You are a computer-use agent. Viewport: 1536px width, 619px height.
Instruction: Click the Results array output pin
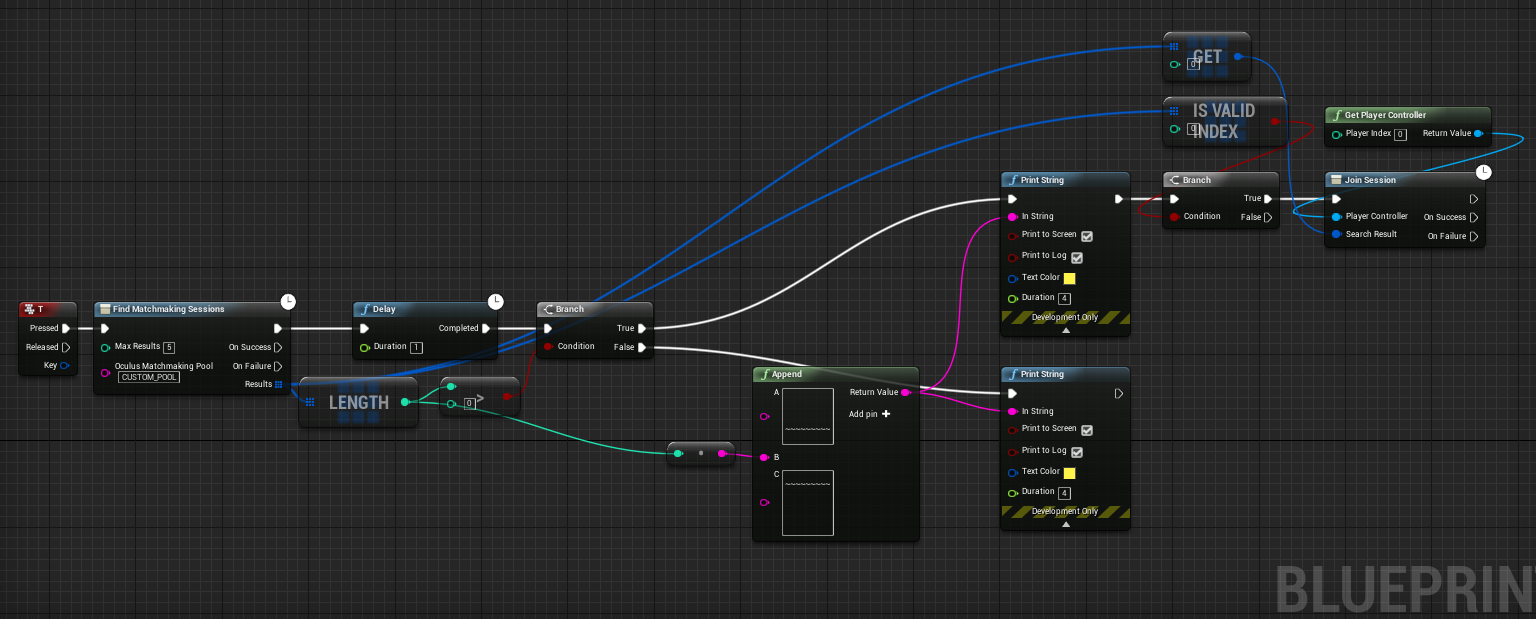click(278, 384)
